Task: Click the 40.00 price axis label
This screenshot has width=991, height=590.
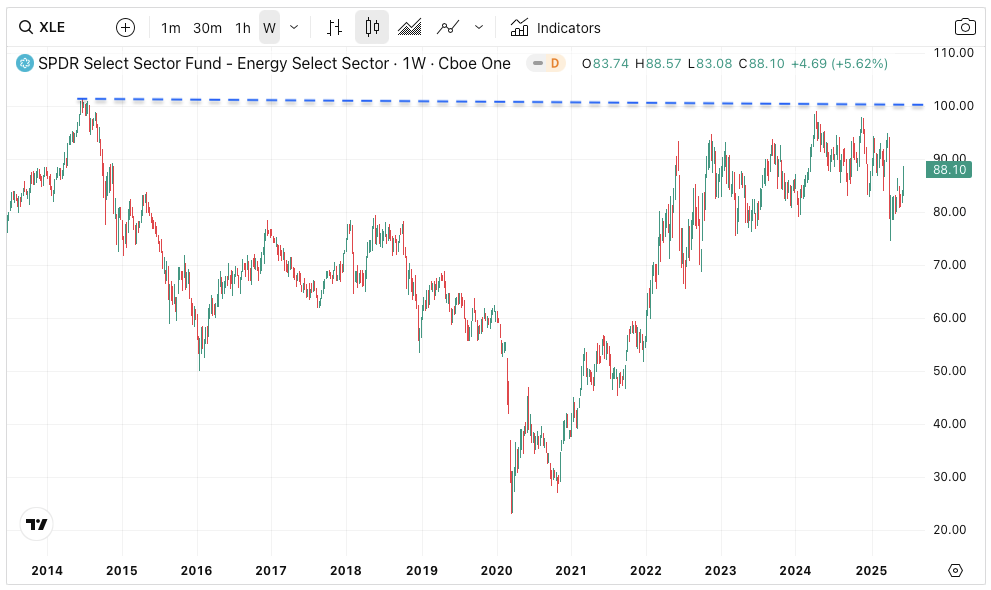Action: click(x=949, y=424)
